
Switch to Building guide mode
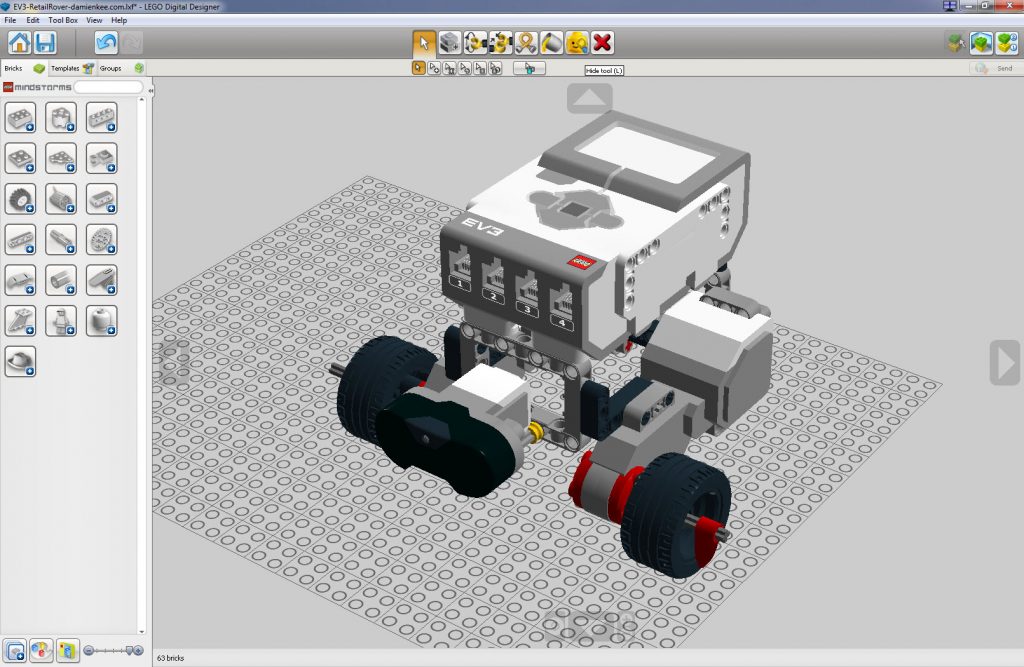point(1006,43)
